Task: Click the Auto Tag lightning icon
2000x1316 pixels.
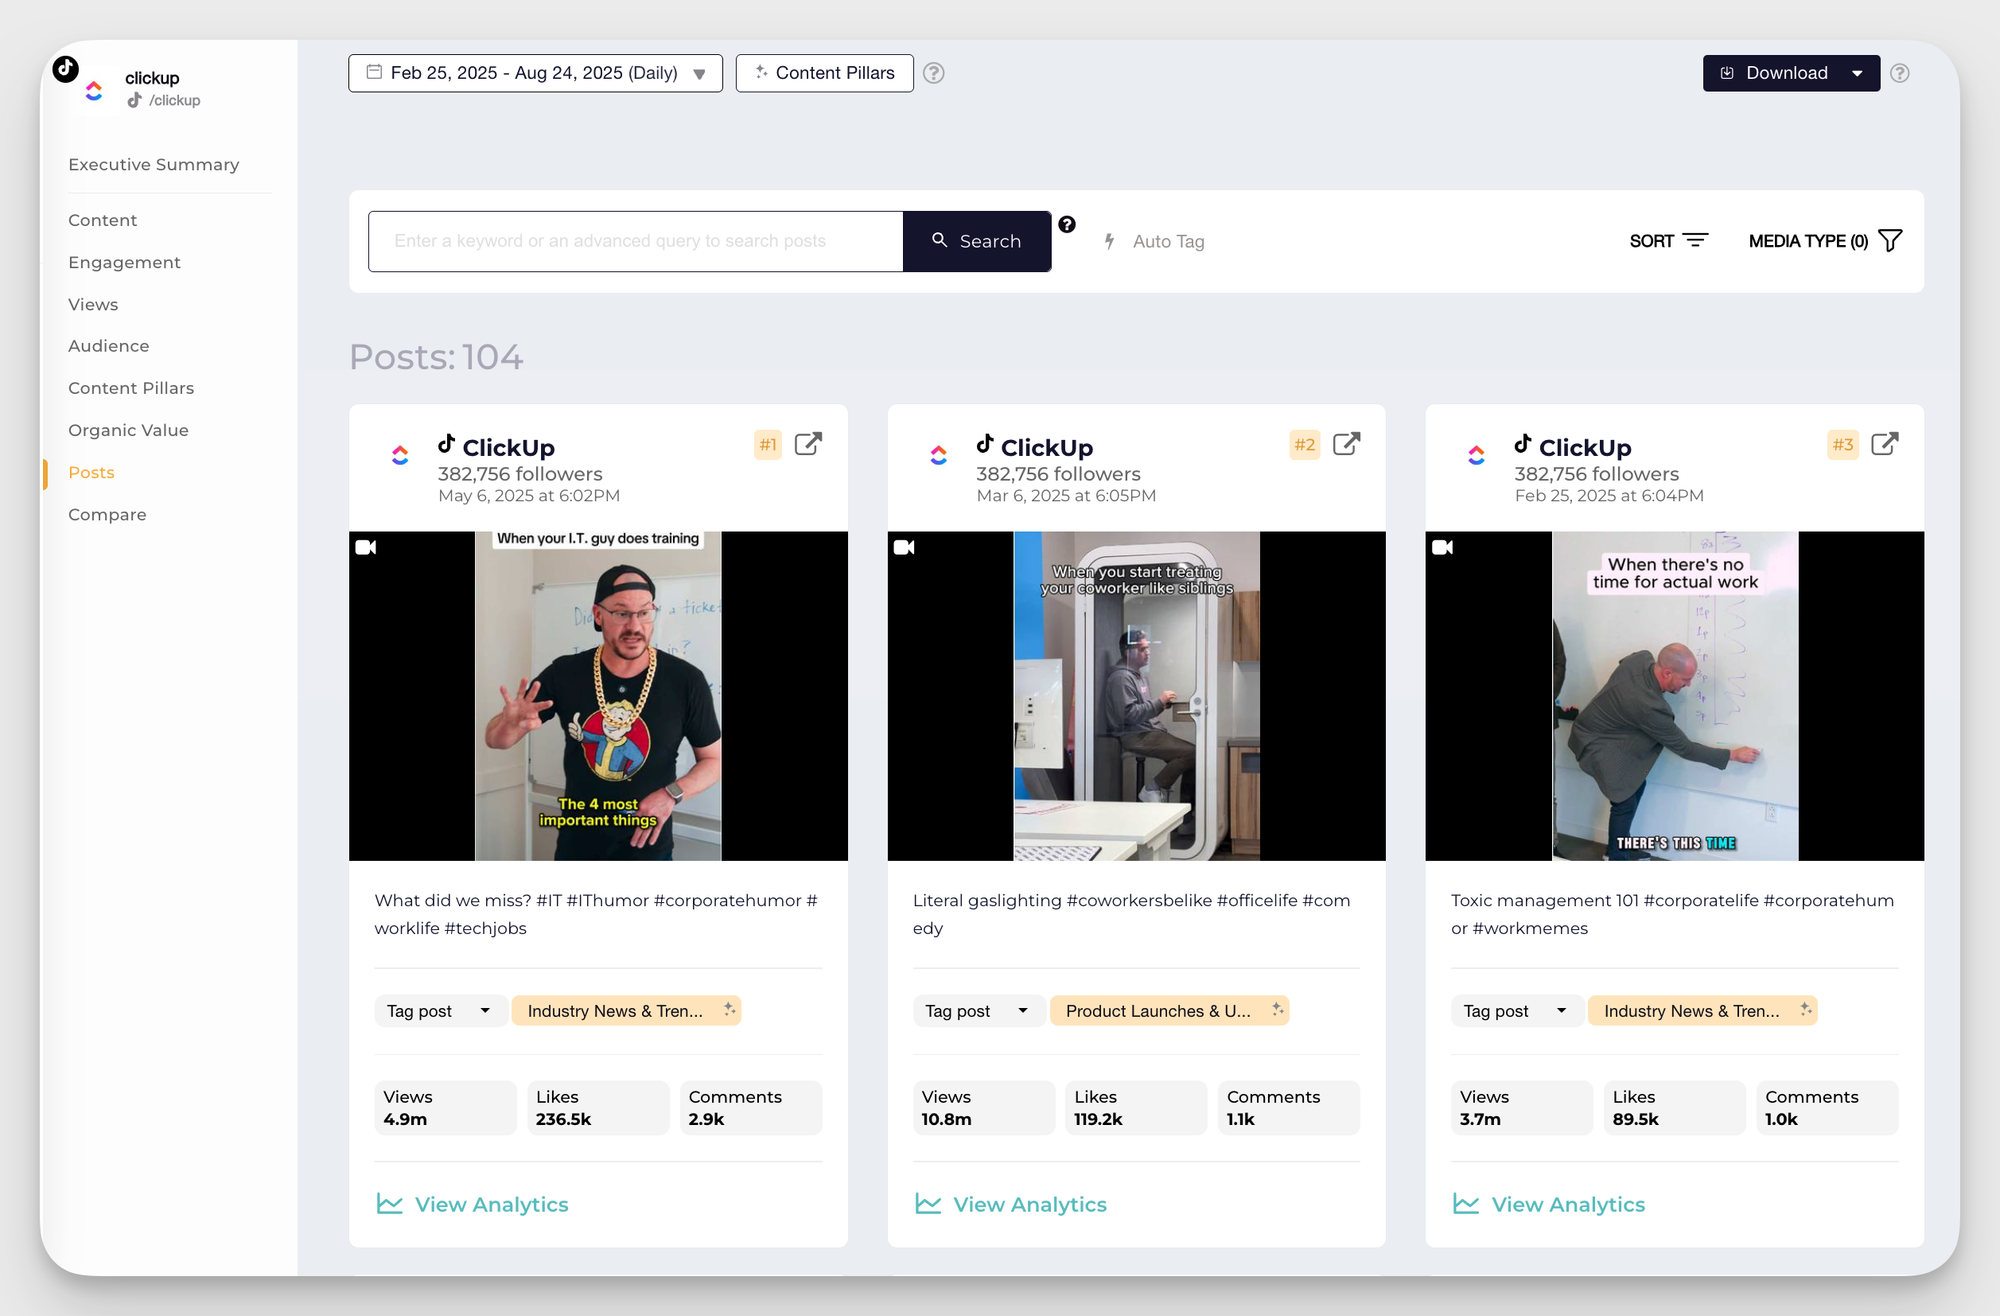Action: pyautogui.click(x=1109, y=241)
